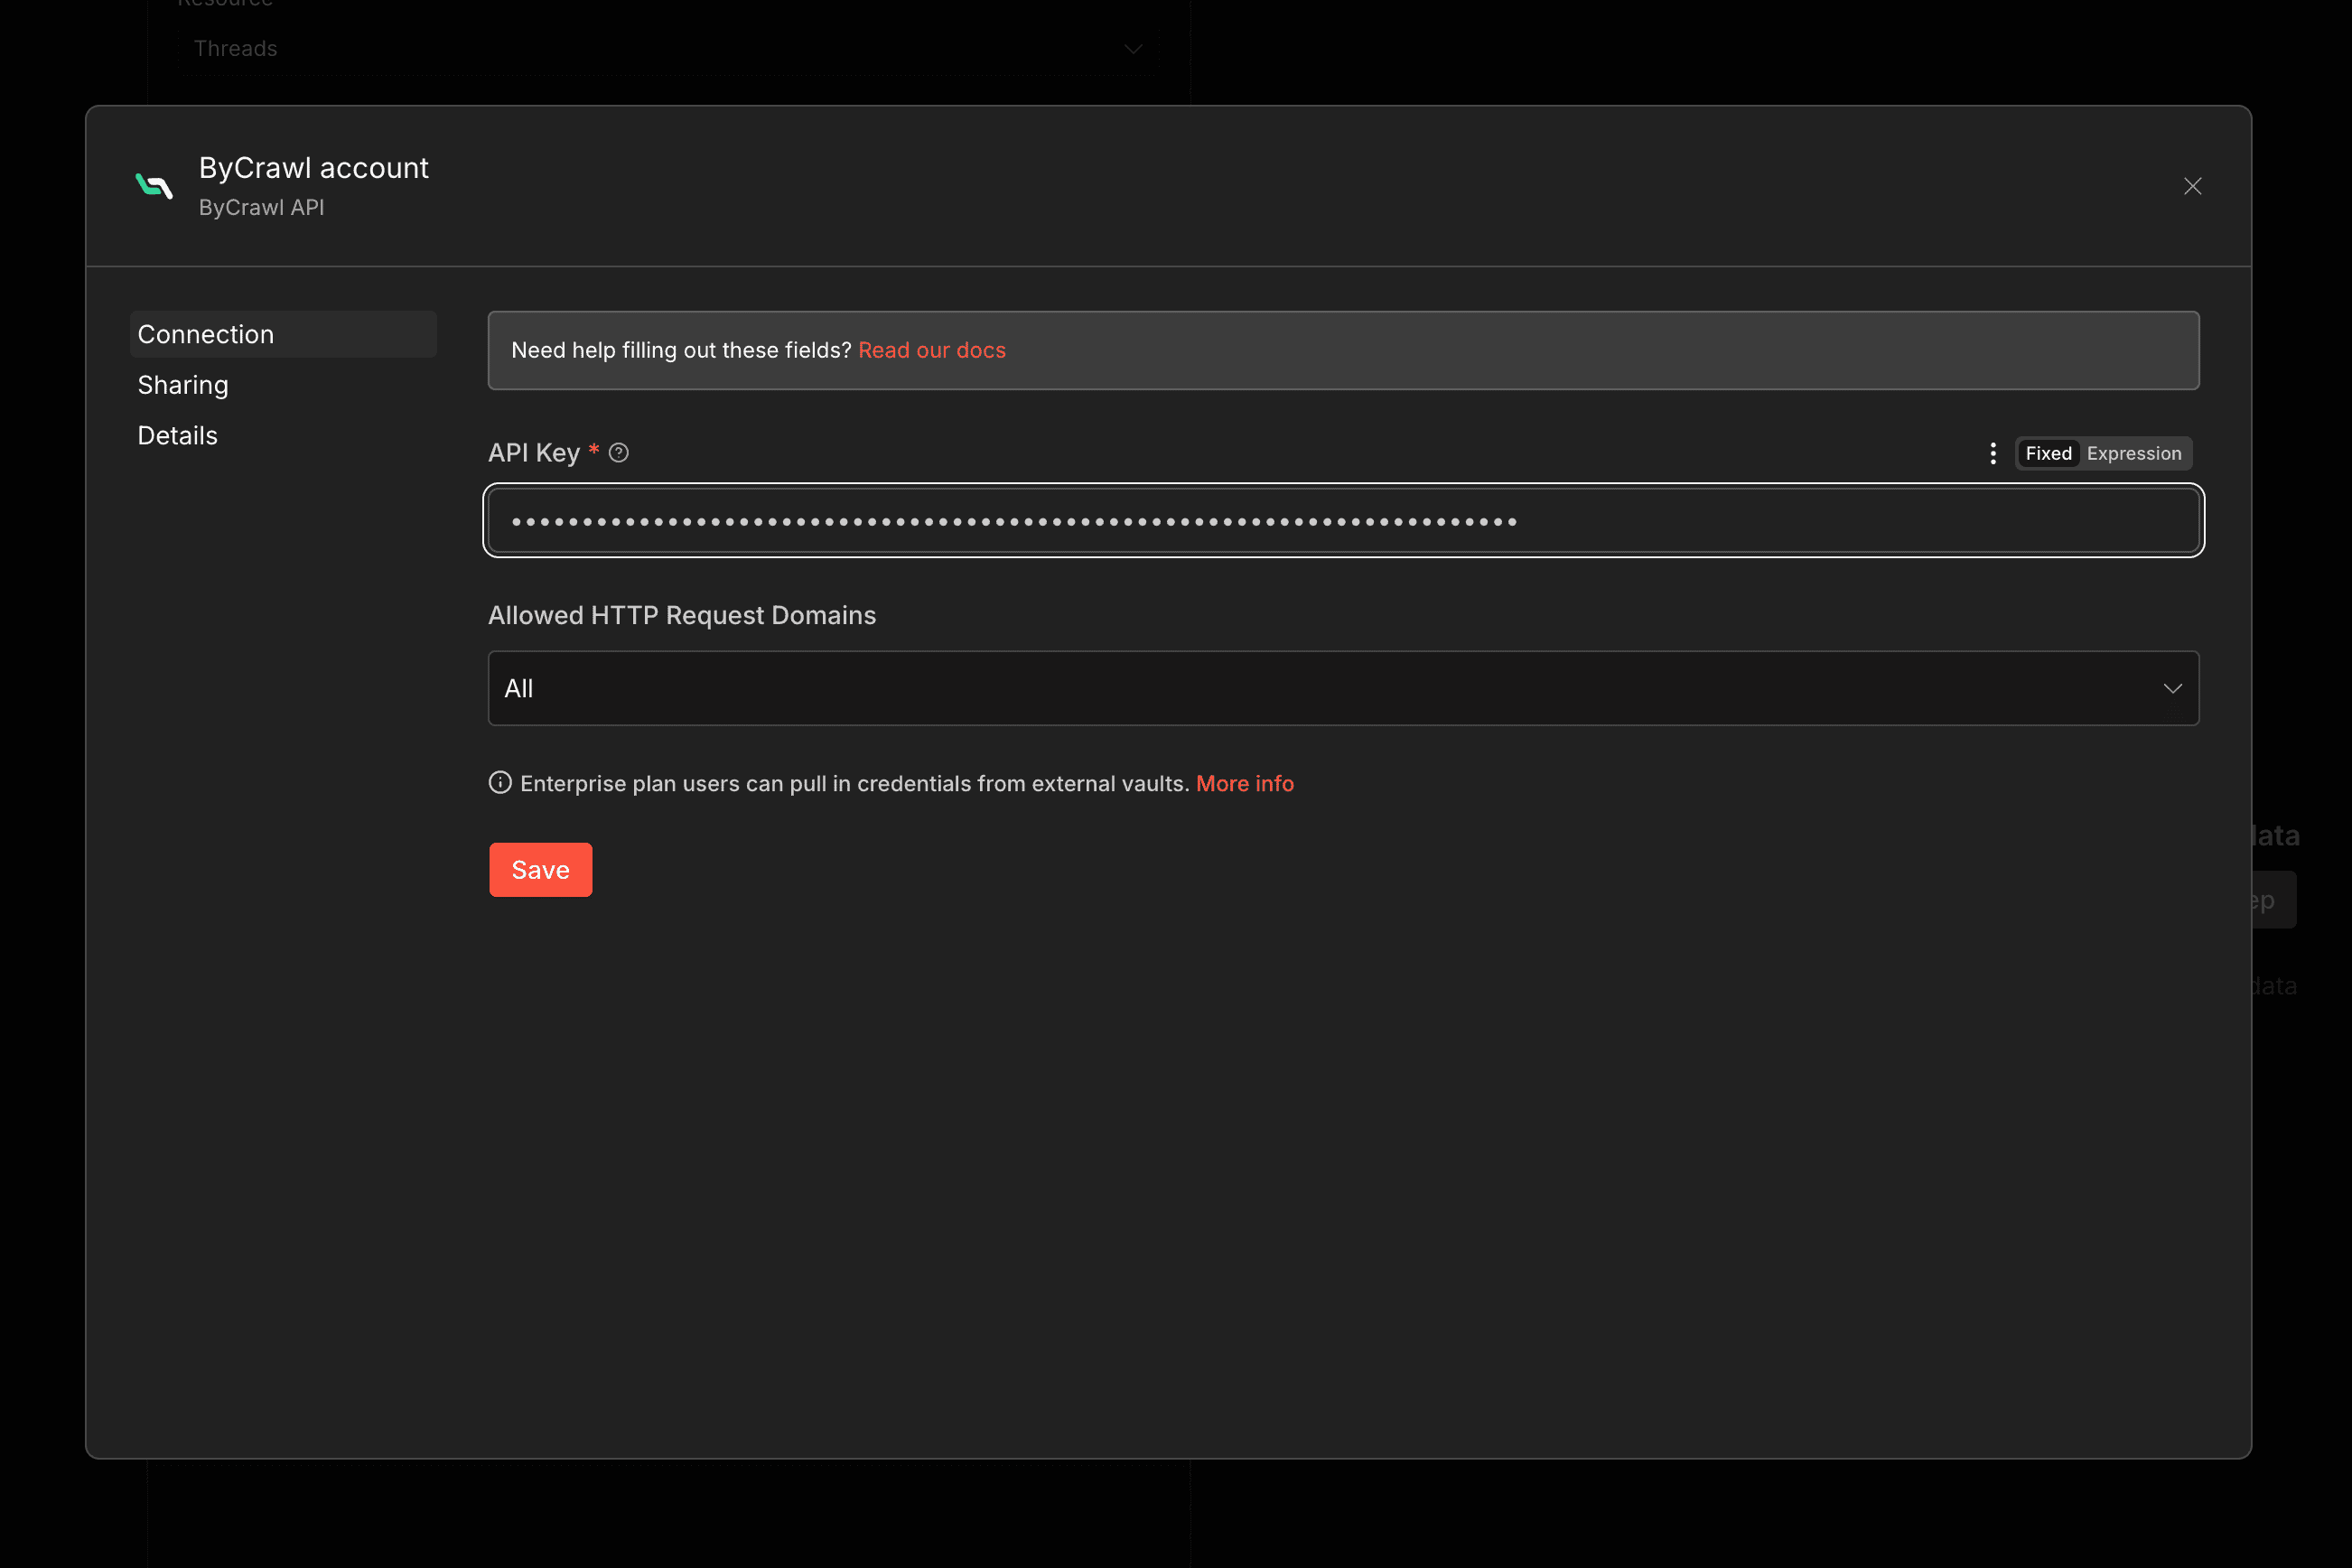Viewport: 2352px width, 1568px height.
Task: Expand the chevron on the All domains field
Action: pos(2172,688)
